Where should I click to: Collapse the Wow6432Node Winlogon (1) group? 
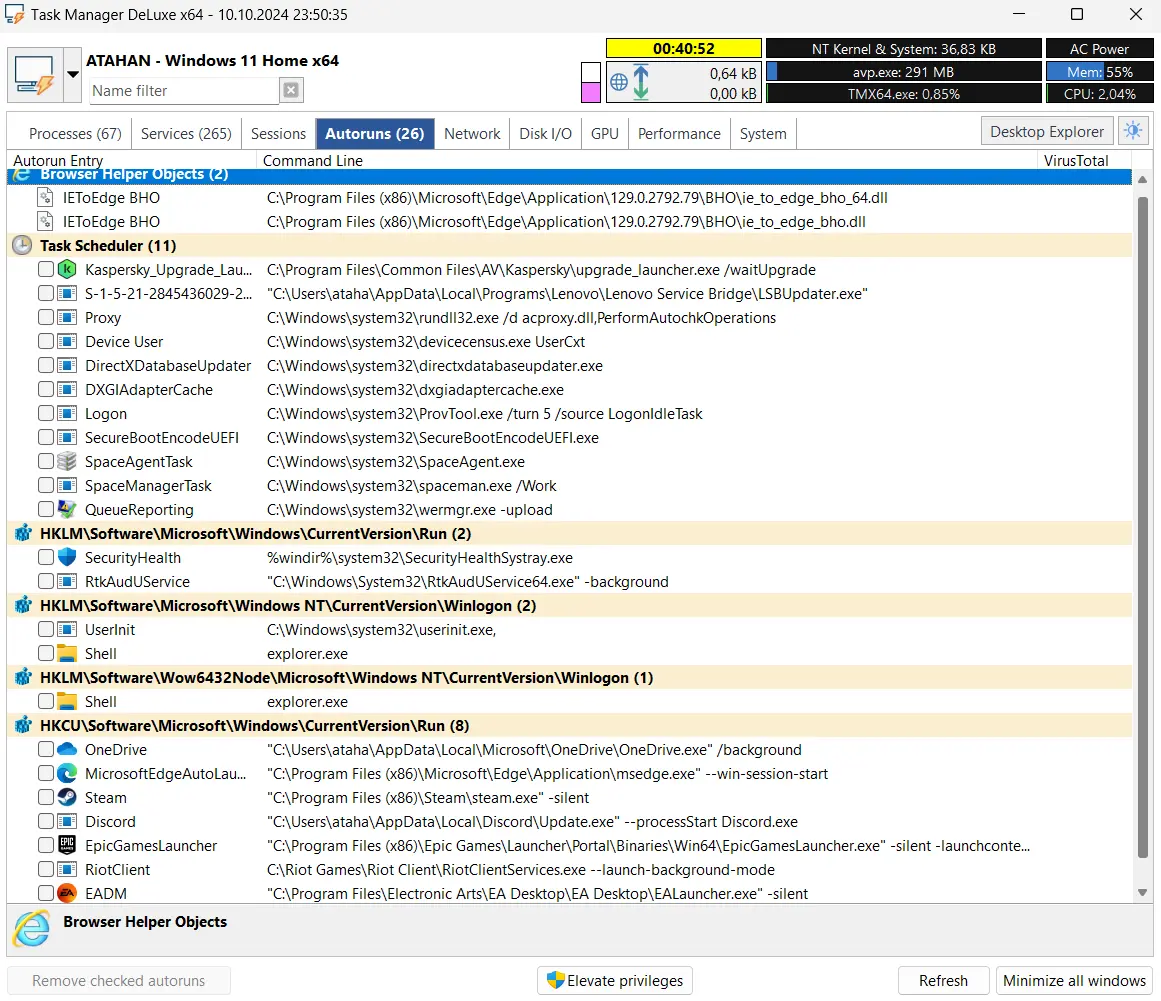[x=569, y=677]
